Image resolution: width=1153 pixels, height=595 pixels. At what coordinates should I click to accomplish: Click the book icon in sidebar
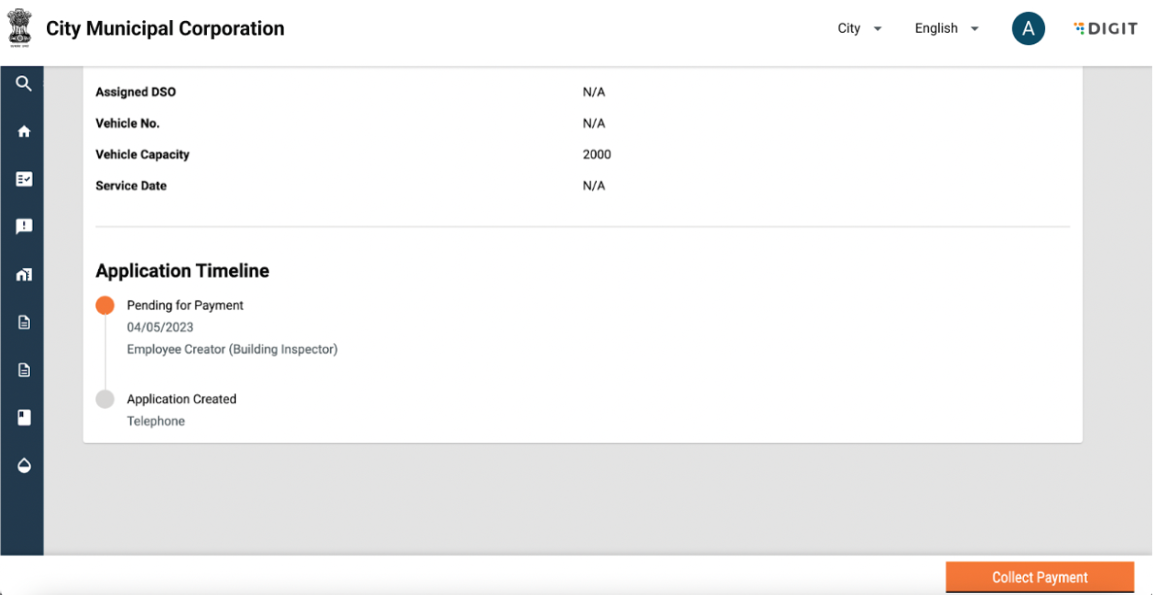pos(24,418)
